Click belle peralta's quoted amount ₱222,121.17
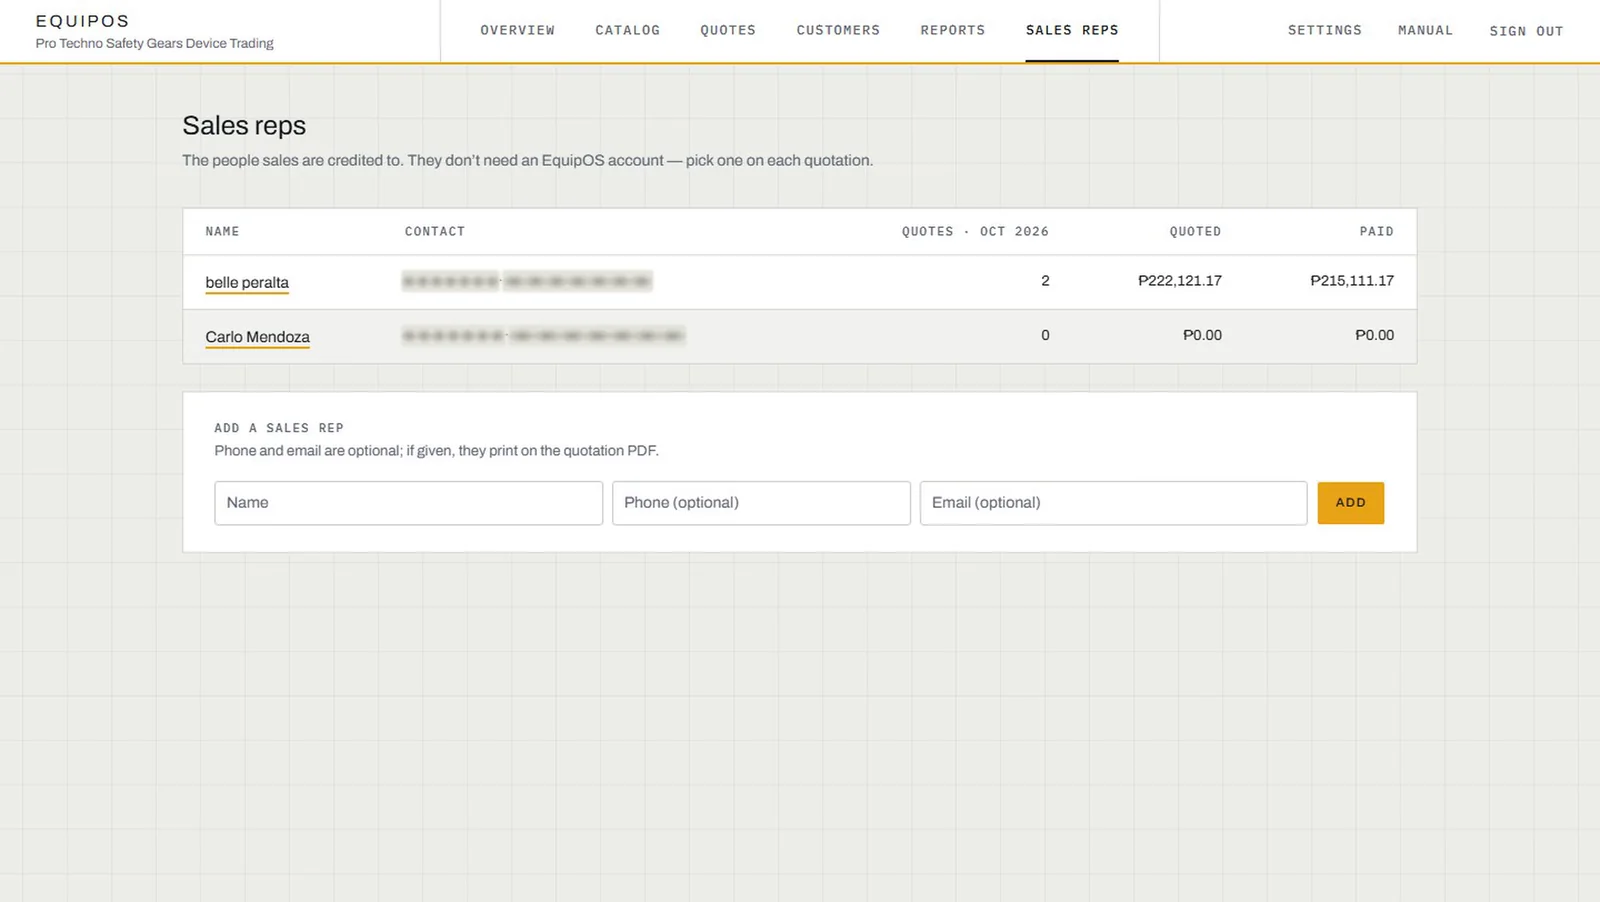The image size is (1600, 902). coord(1180,281)
